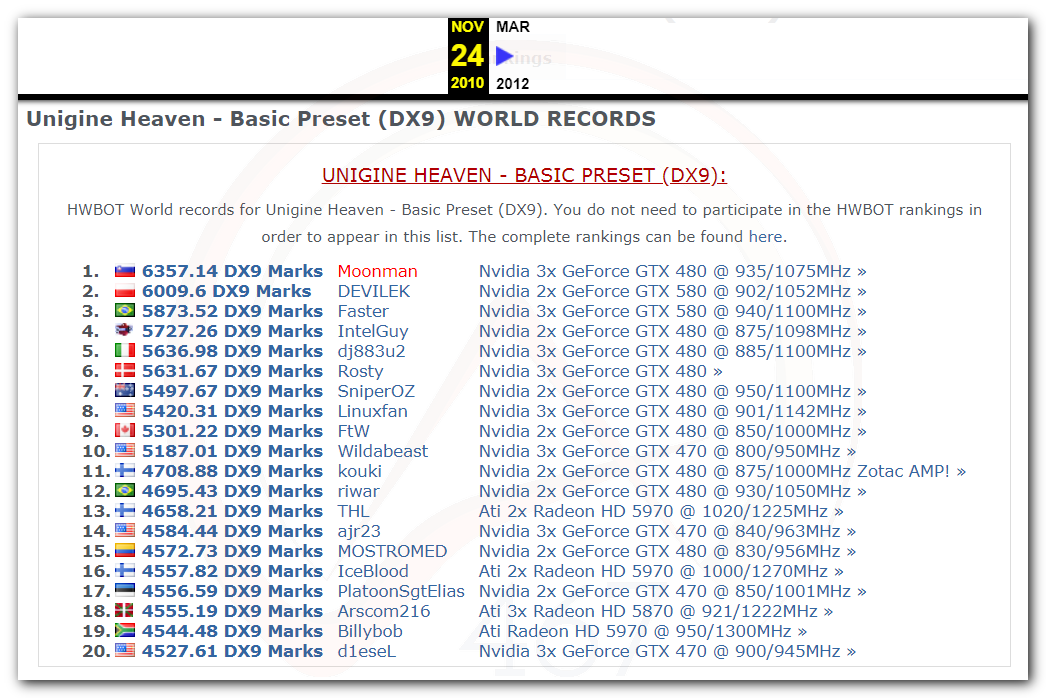View PlatoonSgtElias's user profile

401,592
